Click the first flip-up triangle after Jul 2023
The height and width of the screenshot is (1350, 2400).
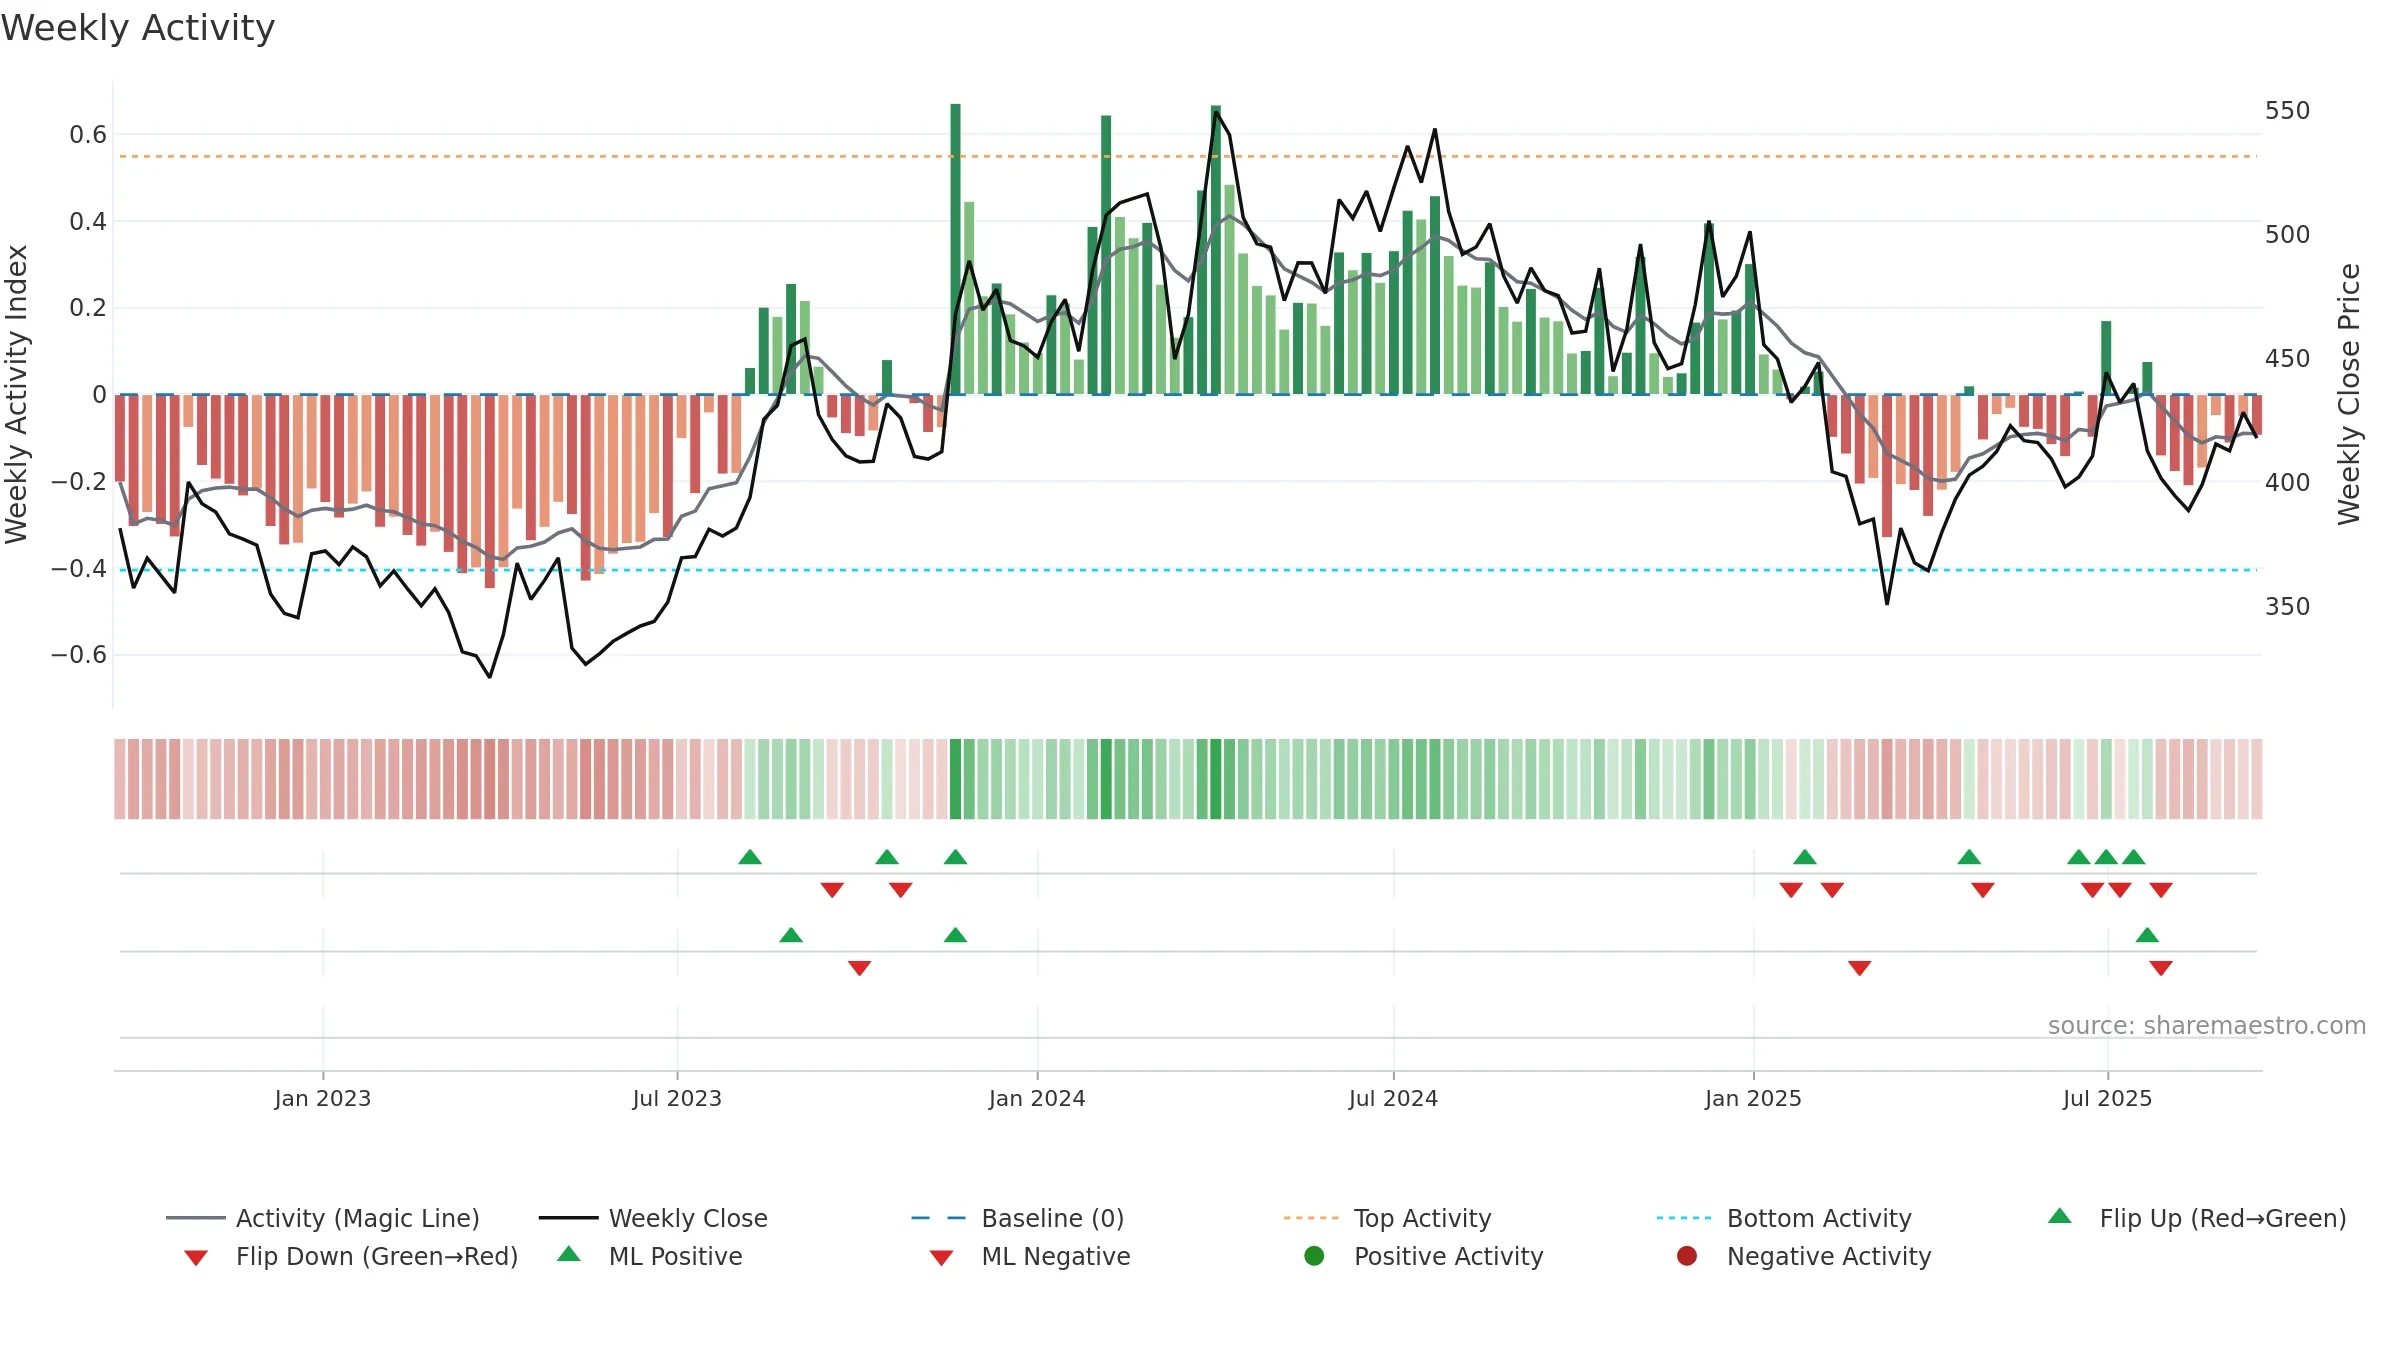coord(750,856)
